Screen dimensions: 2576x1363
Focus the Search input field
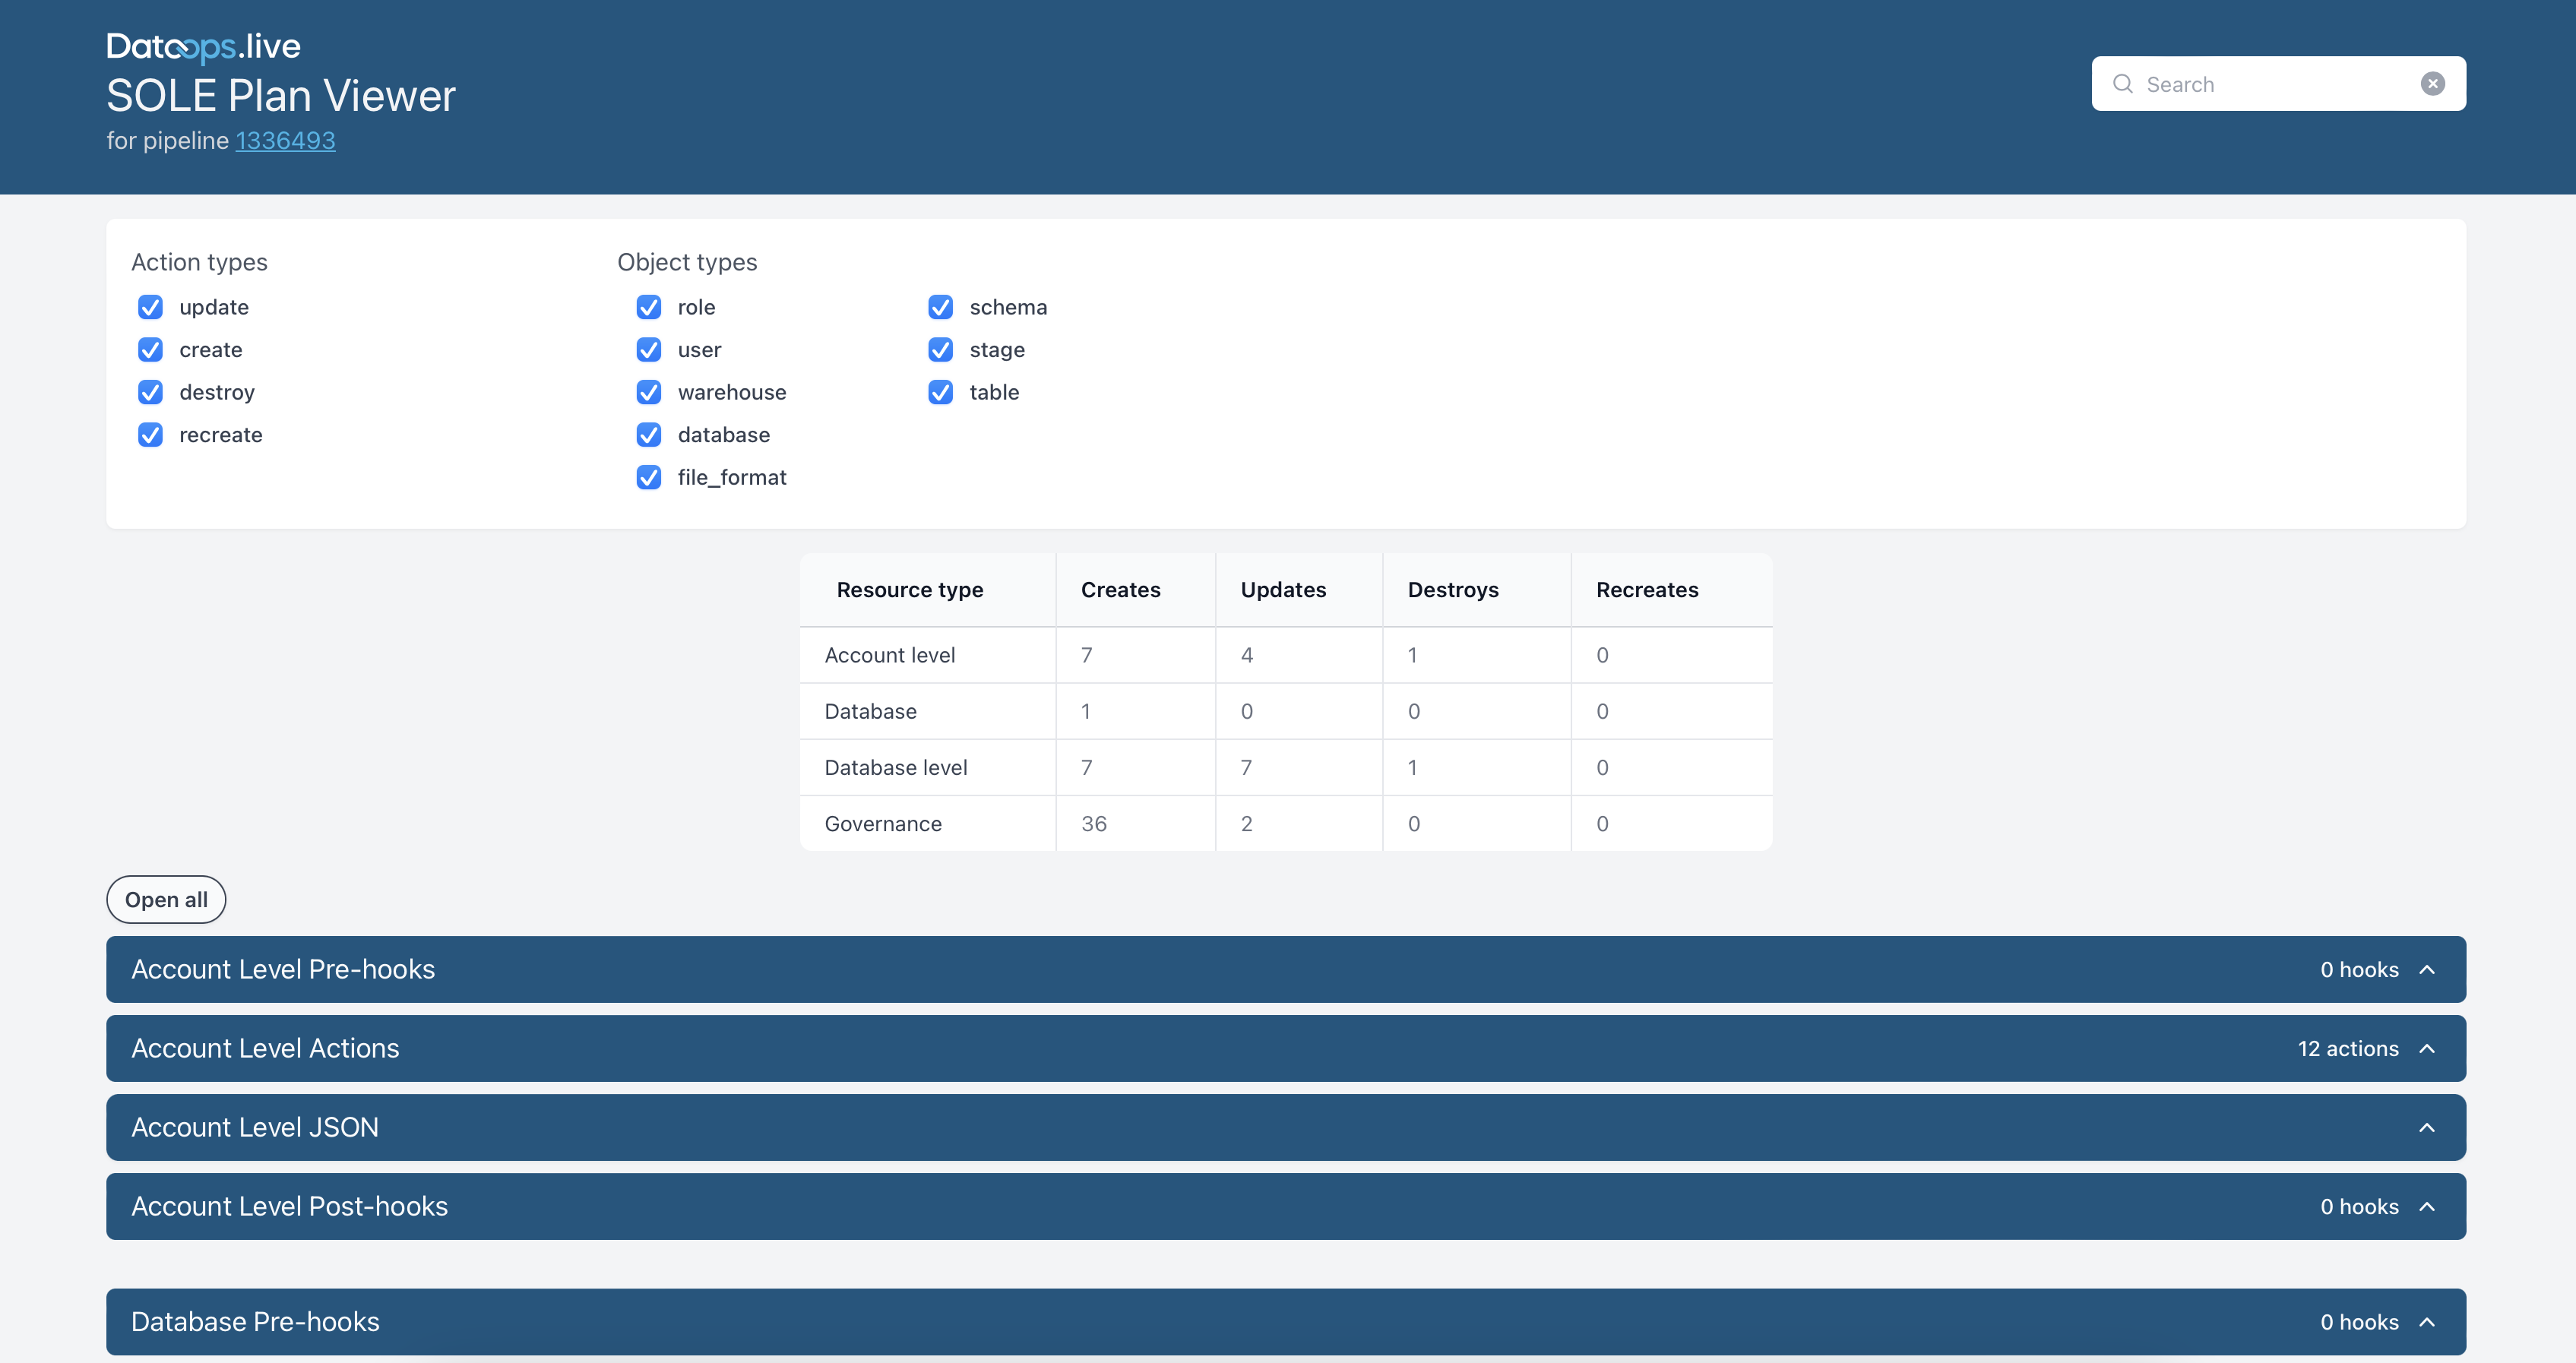(x=2278, y=84)
